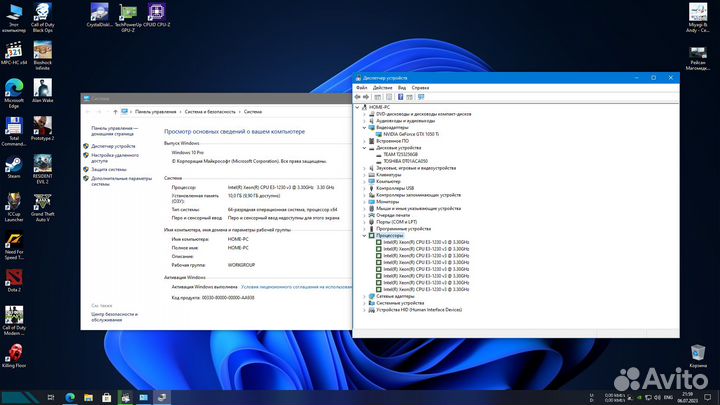Select the TOSHIBA DT01ACA050 disk
Image resolution: width=720 pixels, height=405 pixels.
(x=405, y=161)
